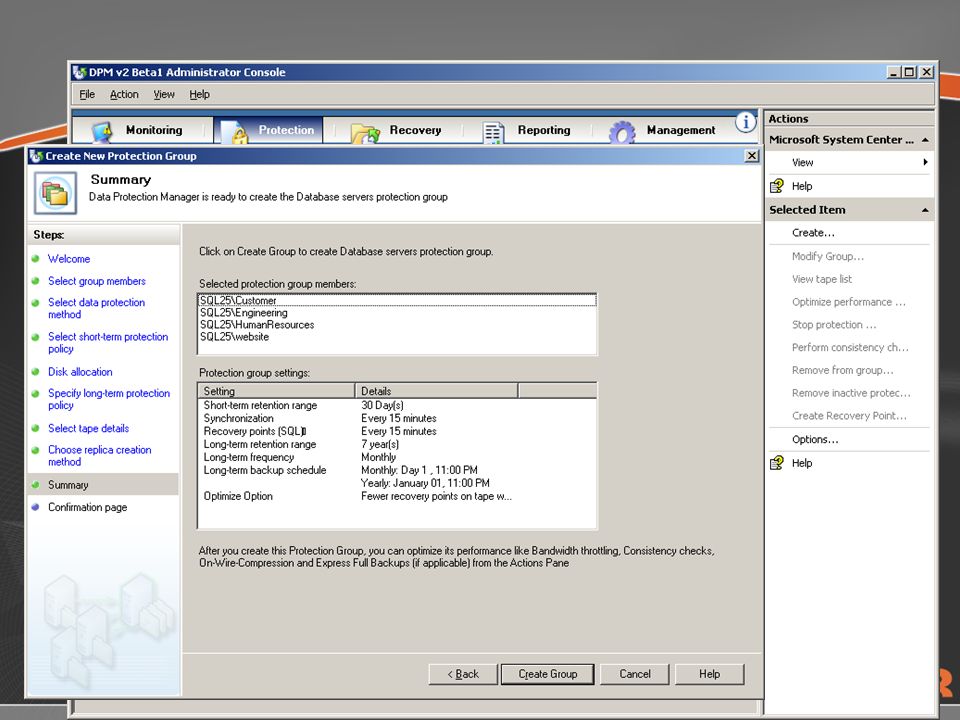Image resolution: width=960 pixels, height=720 pixels.
Task: Go to Select data protection method step
Action: pos(97,309)
